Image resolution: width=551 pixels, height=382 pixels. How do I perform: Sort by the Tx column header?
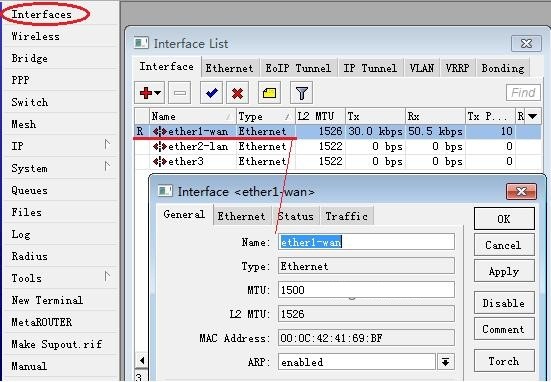coord(375,116)
